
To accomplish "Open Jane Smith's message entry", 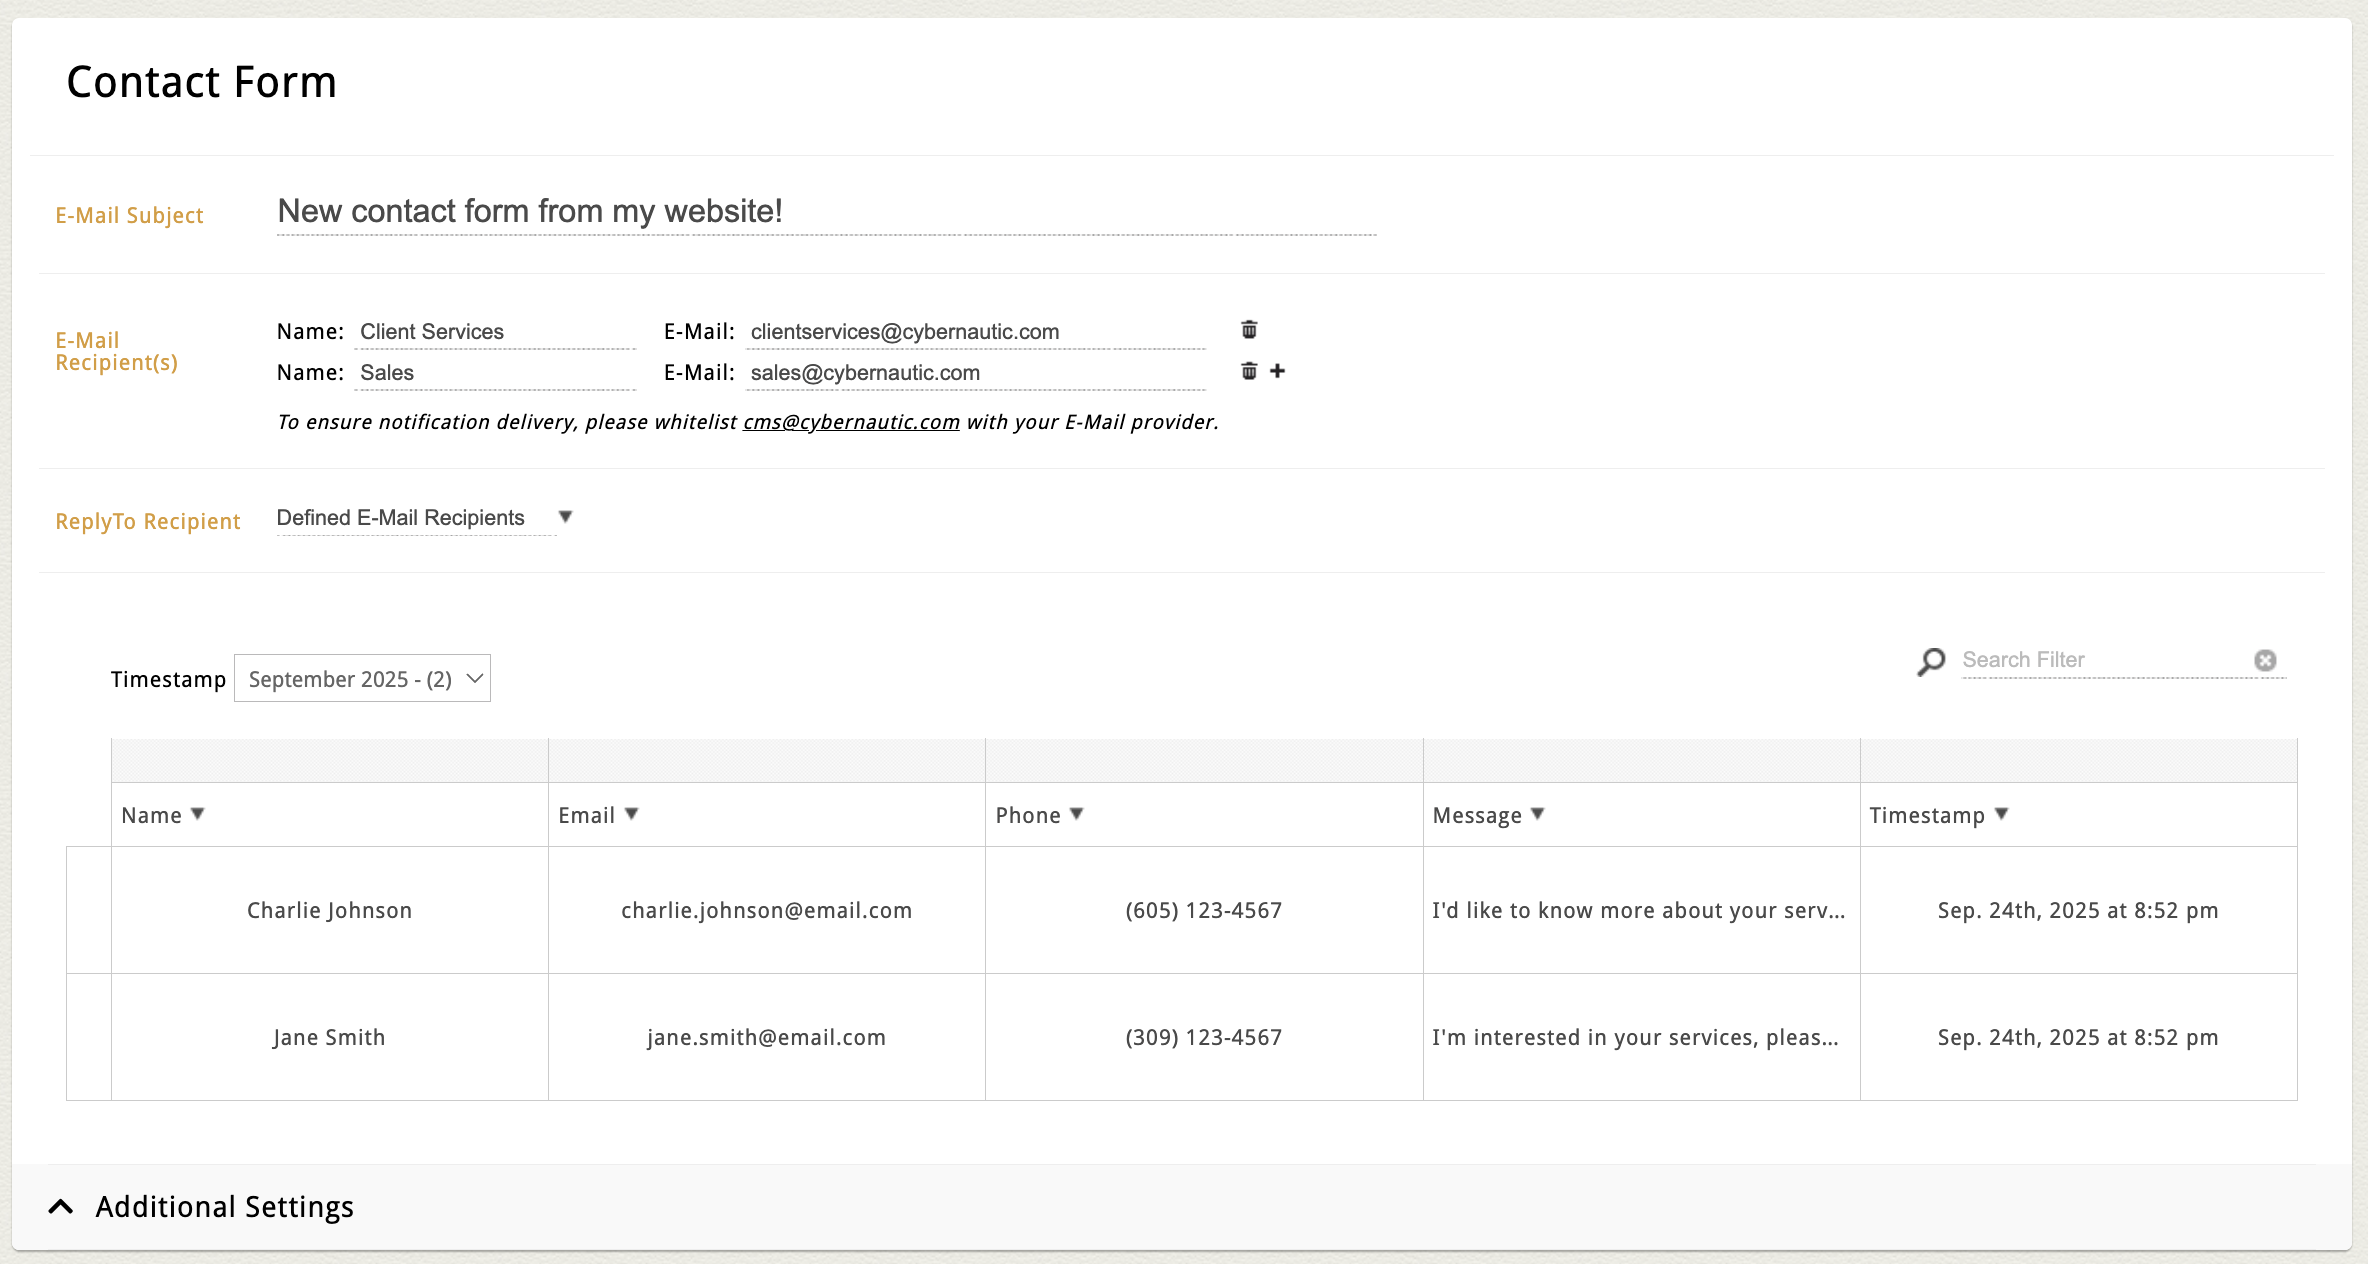I will click(1634, 1037).
